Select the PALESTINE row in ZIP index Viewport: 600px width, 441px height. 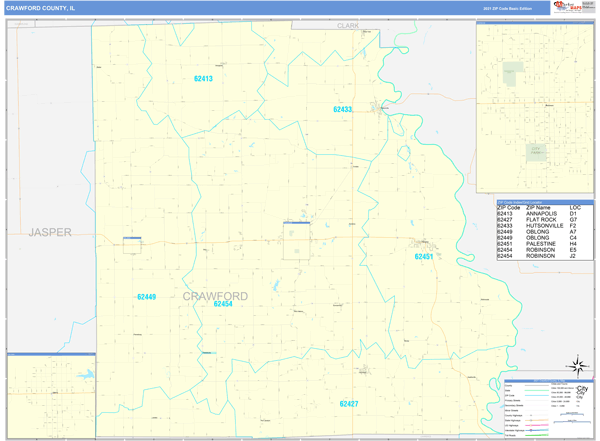pyautogui.click(x=545, y=244)
